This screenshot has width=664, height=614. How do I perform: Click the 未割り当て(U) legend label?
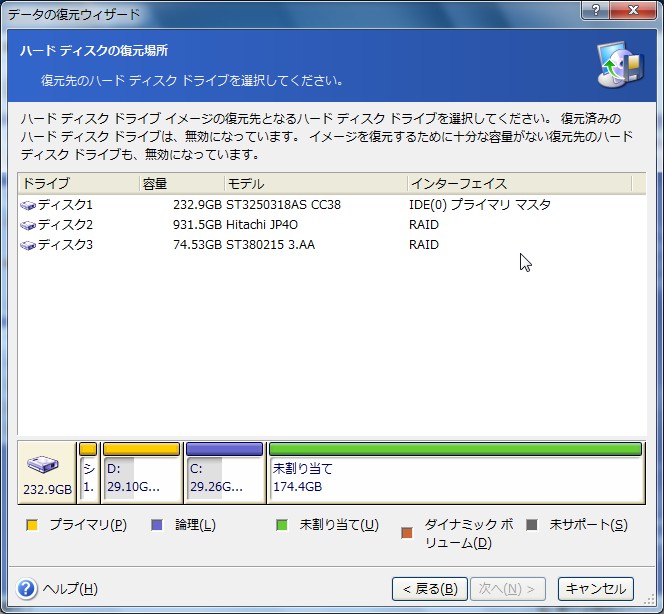[339, 525]
